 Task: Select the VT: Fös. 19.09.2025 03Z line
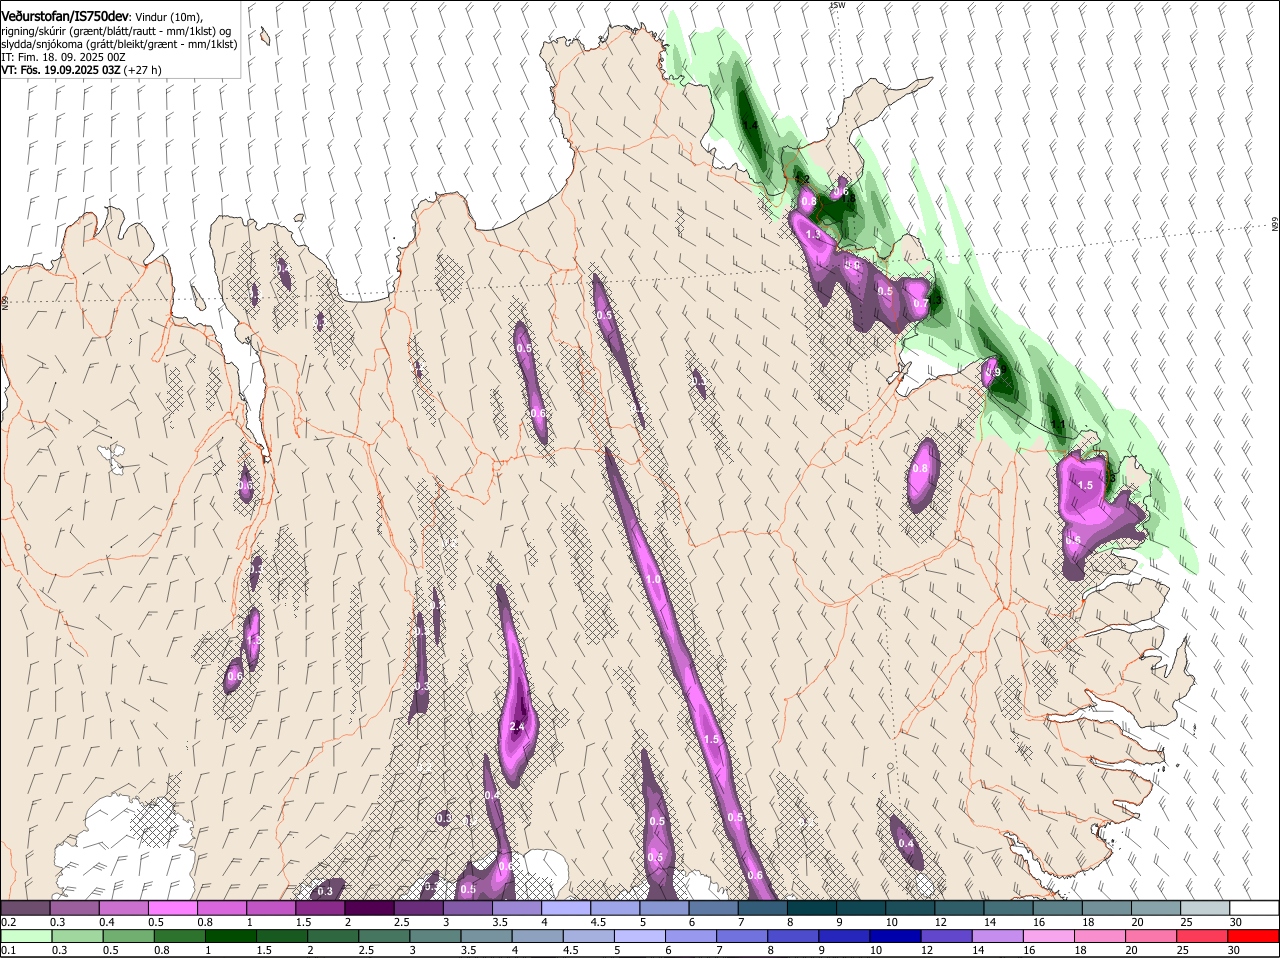pos(81,71)
